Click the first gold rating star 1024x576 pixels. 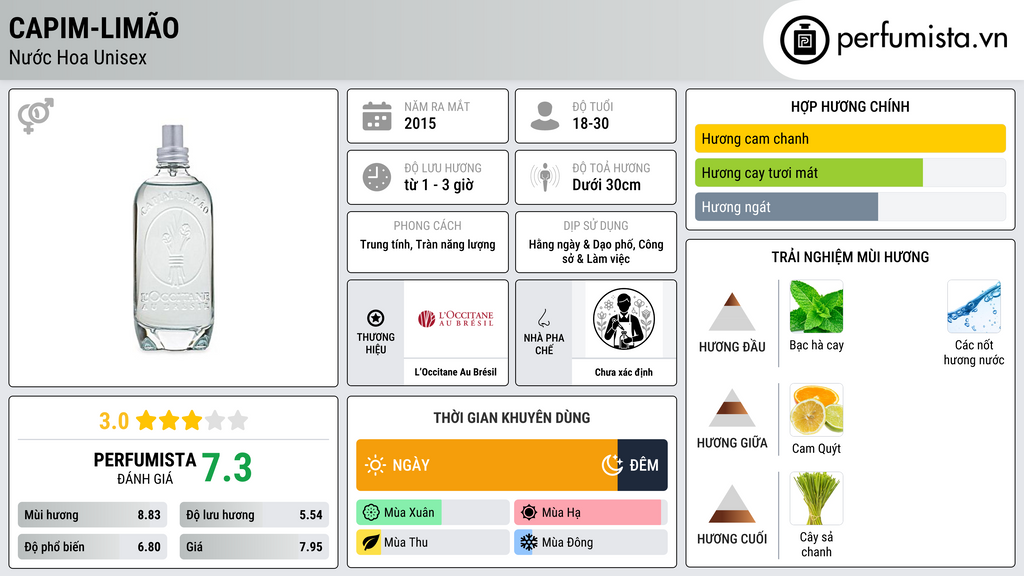click(146, 421)
